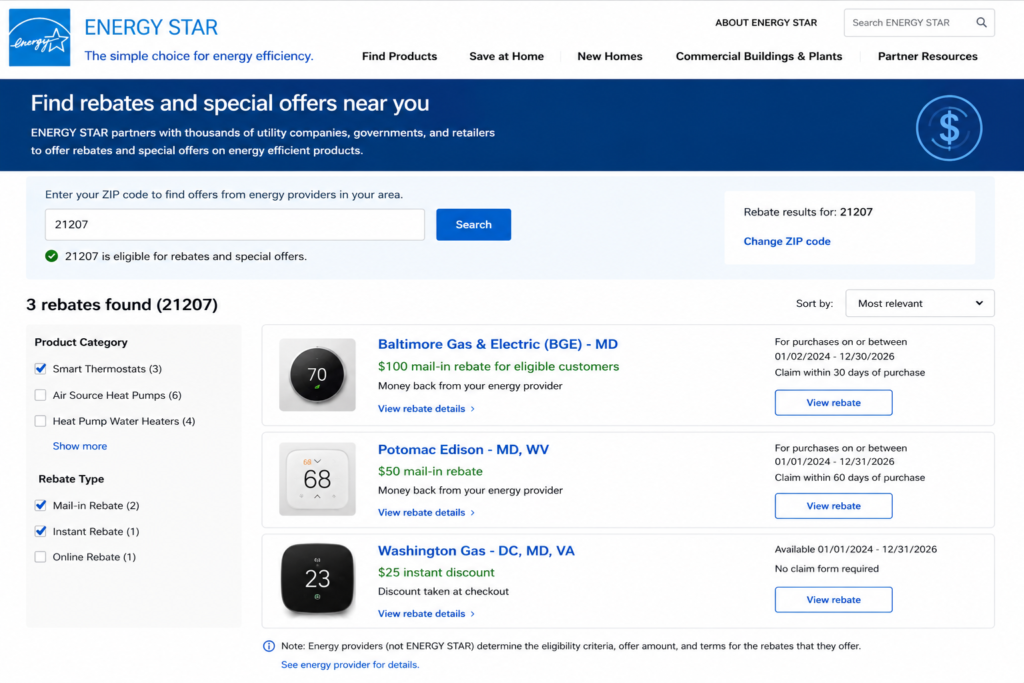The image size is (1024, 683).
Task: Open the Save at Home menu
Action: (506, 56)
